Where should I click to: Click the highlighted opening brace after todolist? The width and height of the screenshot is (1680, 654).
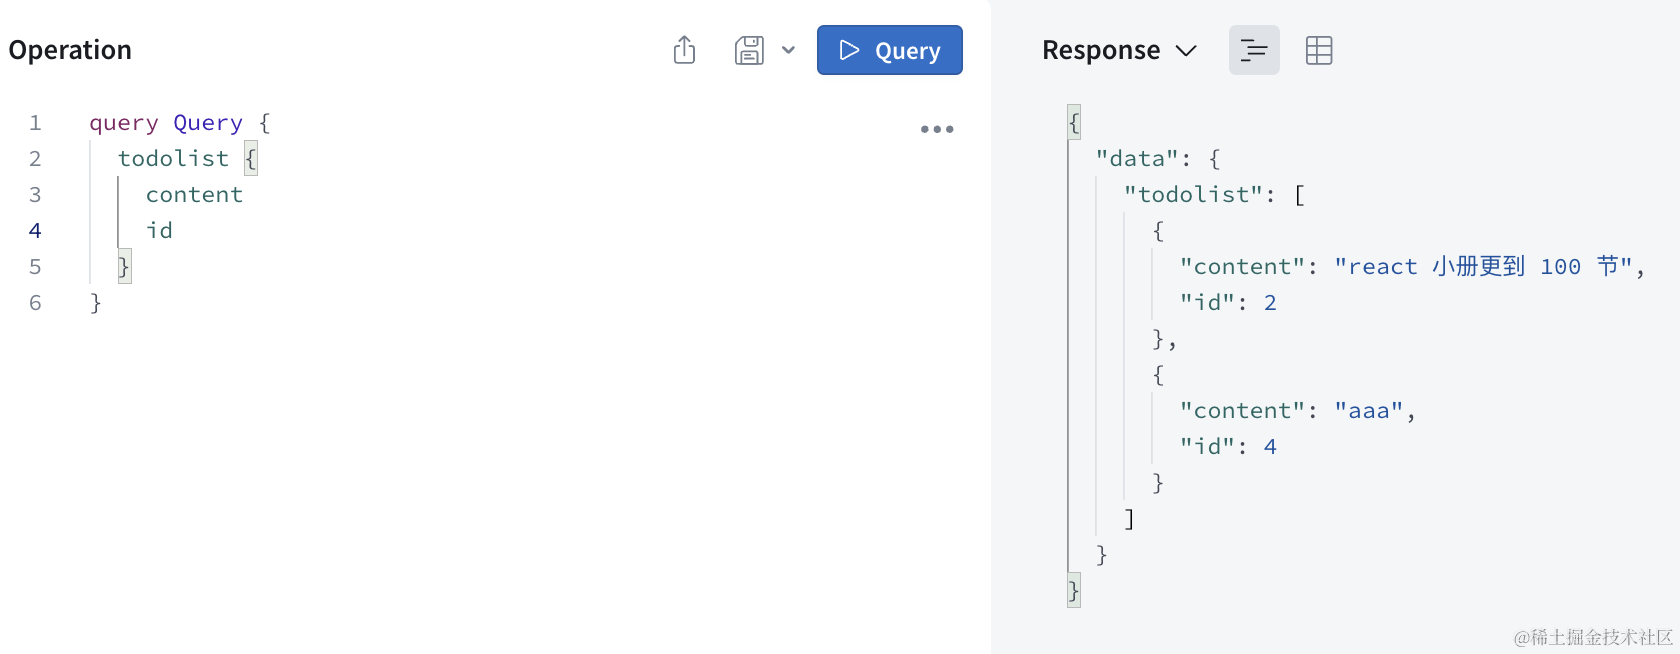point(251,158)
